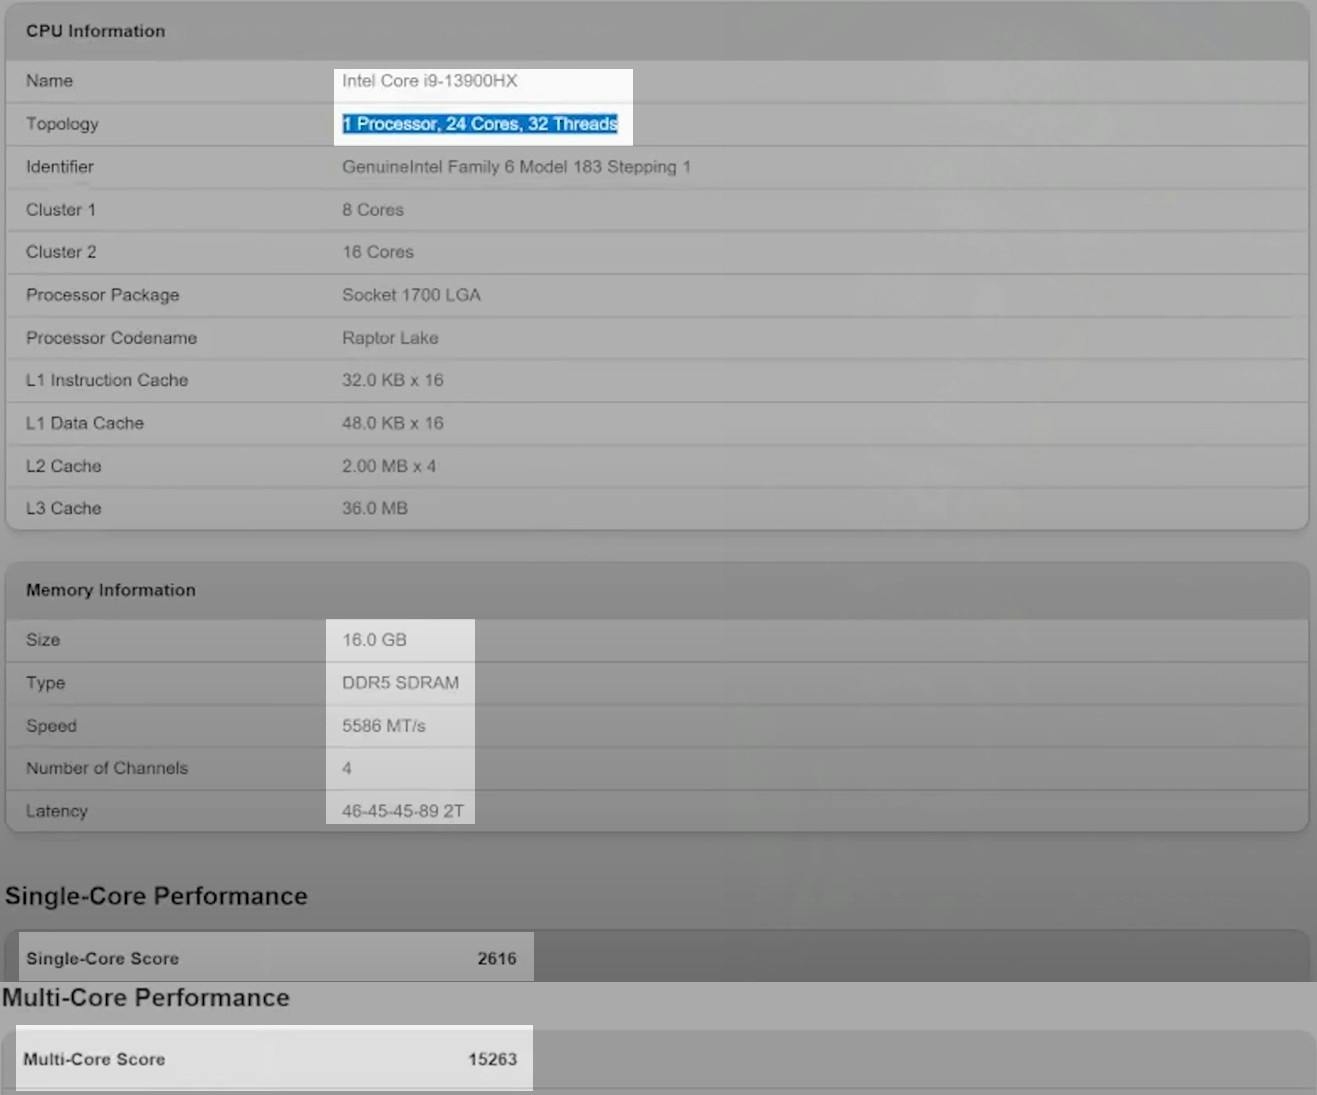Click the L1 Data Cache value 48.0 KB x 16

[393, 423]
